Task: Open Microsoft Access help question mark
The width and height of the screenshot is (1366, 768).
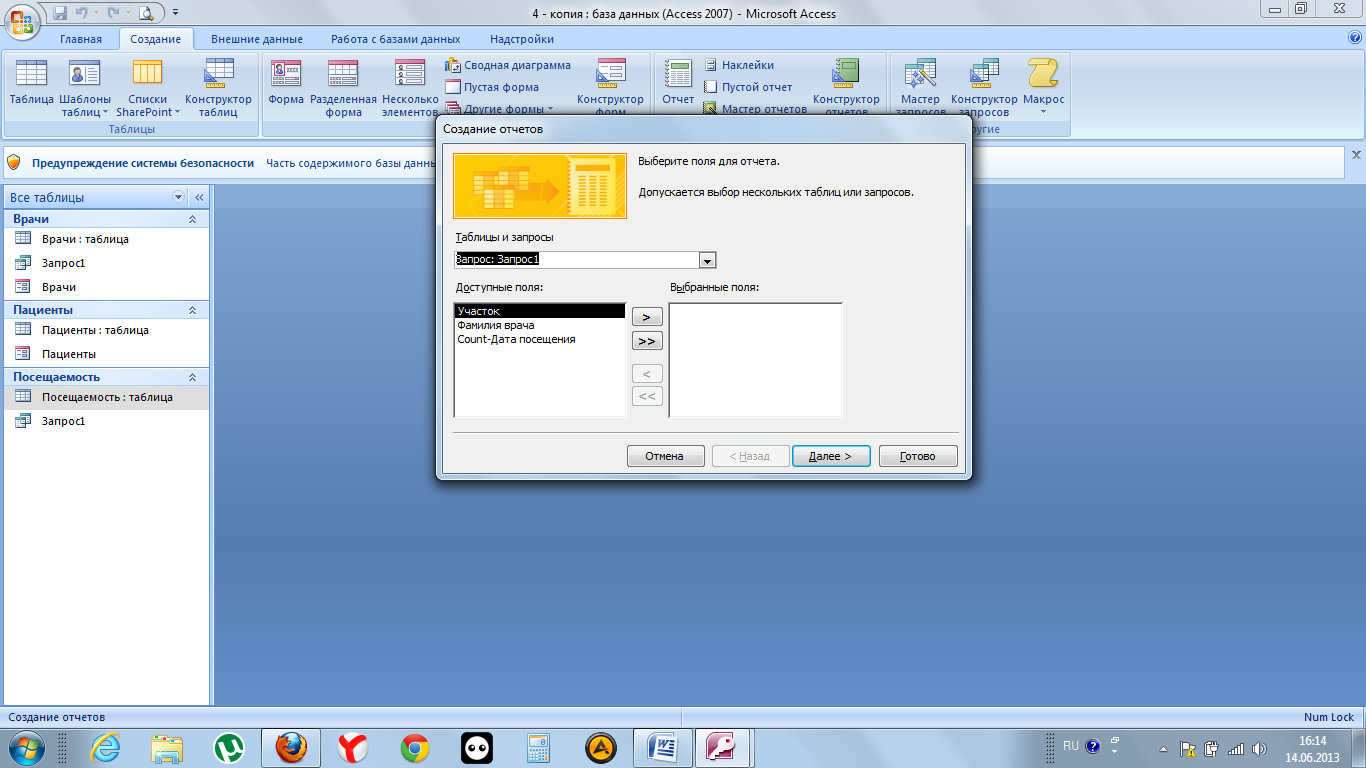Action: pos(1355,37)
